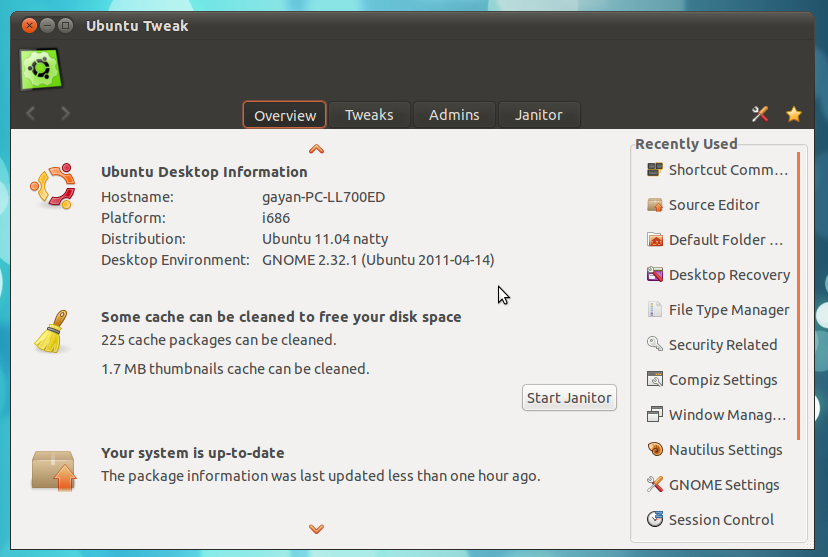Click Ubuntu Desktop Information heading

(x=204, y=172)
